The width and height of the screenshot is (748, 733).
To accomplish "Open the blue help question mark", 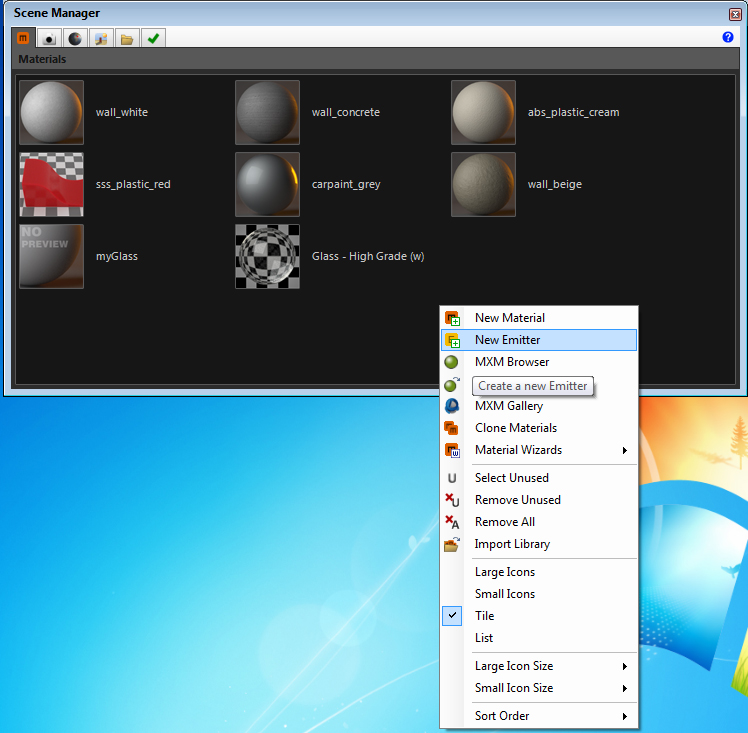I will [727, 37].
